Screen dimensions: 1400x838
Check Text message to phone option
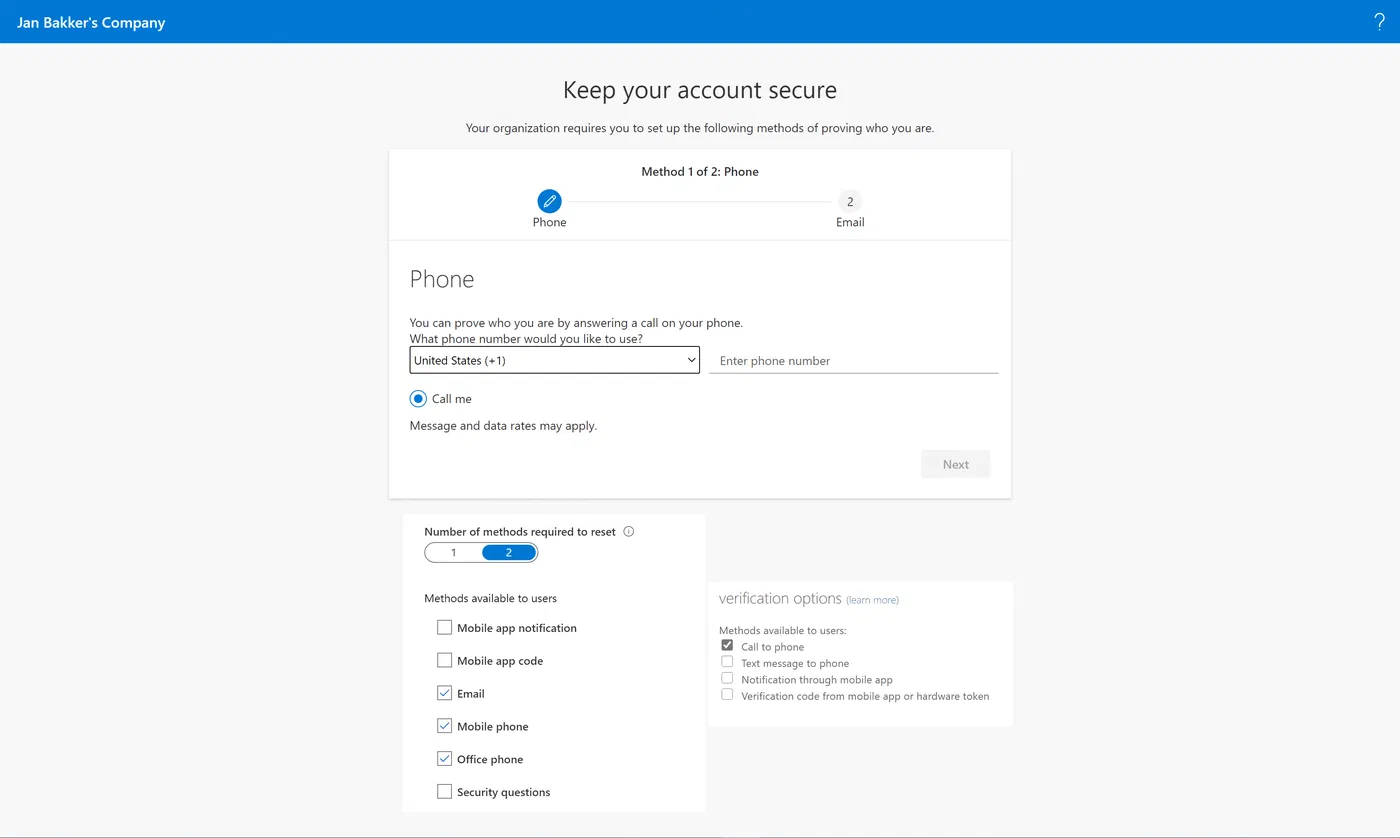727,662
